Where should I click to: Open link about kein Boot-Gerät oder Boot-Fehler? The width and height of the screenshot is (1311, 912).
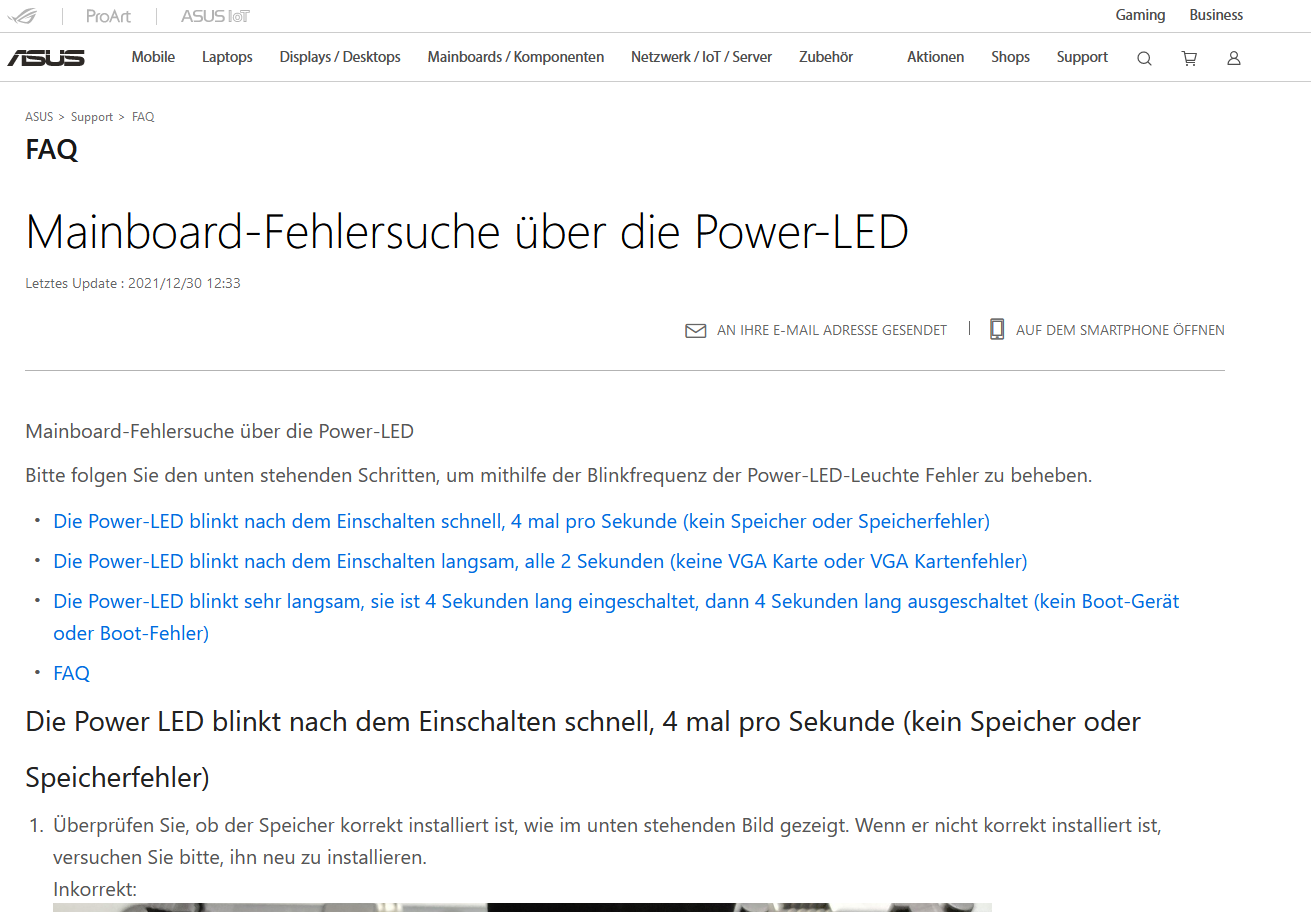click(x=616, y=617)
